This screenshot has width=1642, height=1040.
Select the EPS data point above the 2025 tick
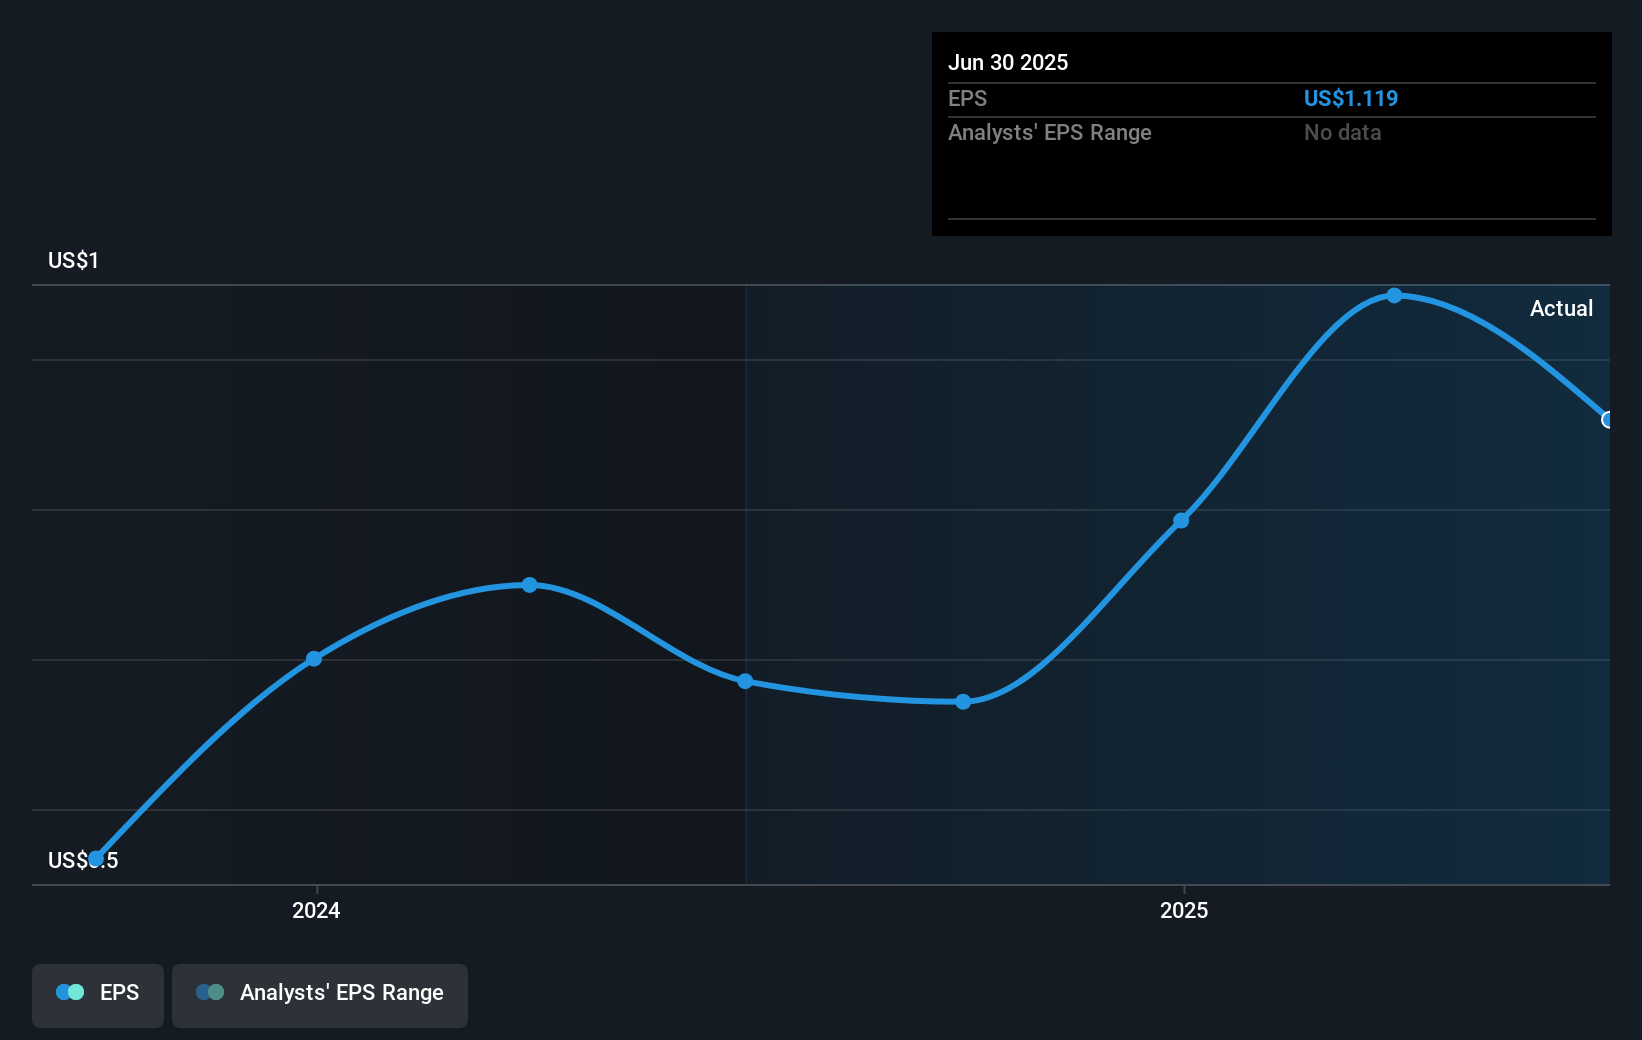coord(1181,521)
